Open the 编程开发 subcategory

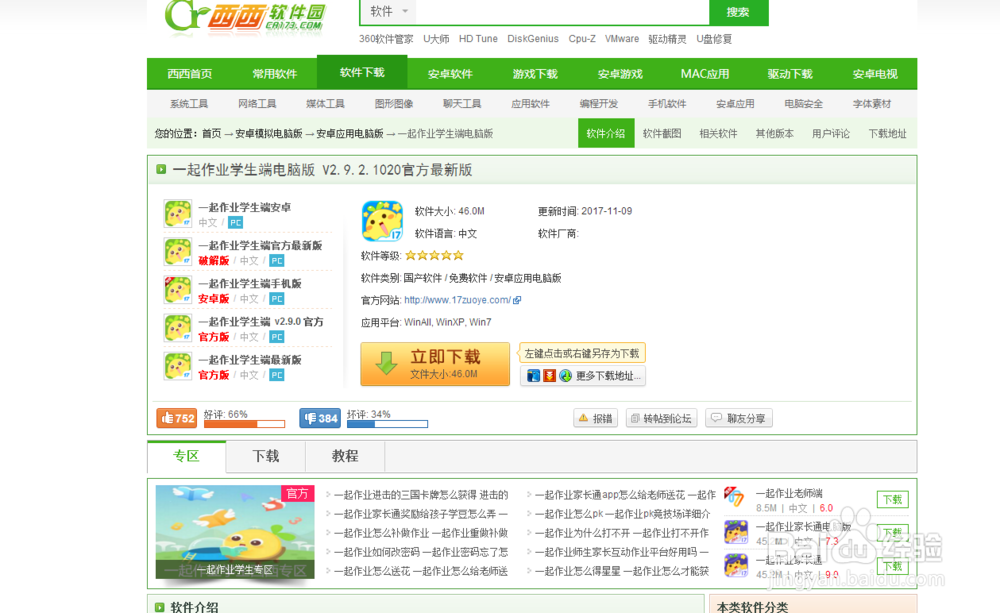point(598,104)
